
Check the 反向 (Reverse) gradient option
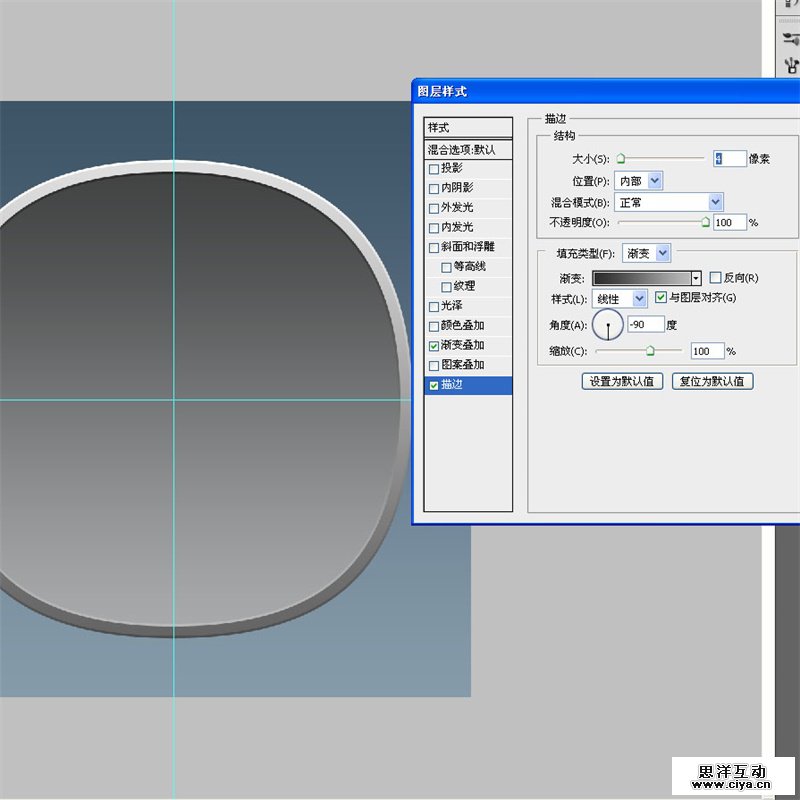(715, 278)
